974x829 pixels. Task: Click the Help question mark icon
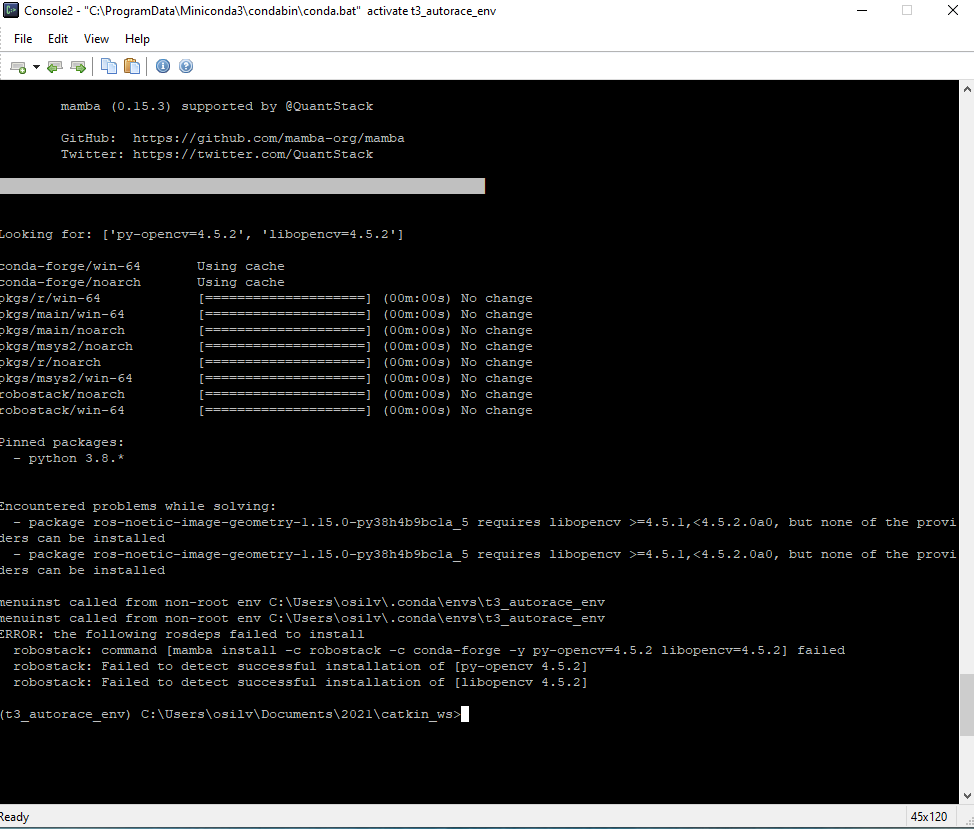186,66
